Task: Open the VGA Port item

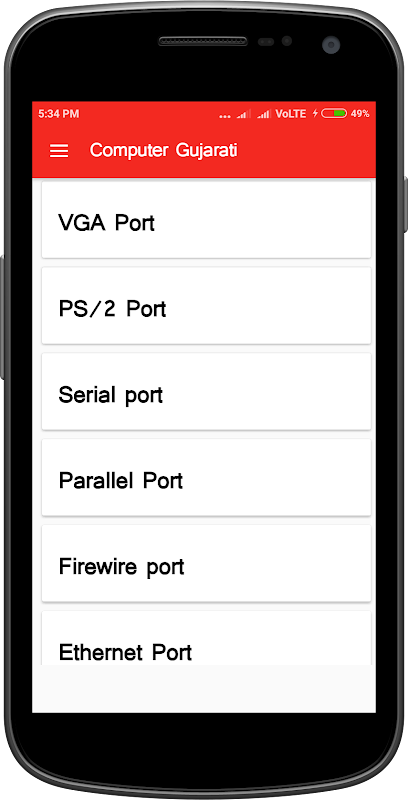Action: (206, 219)
